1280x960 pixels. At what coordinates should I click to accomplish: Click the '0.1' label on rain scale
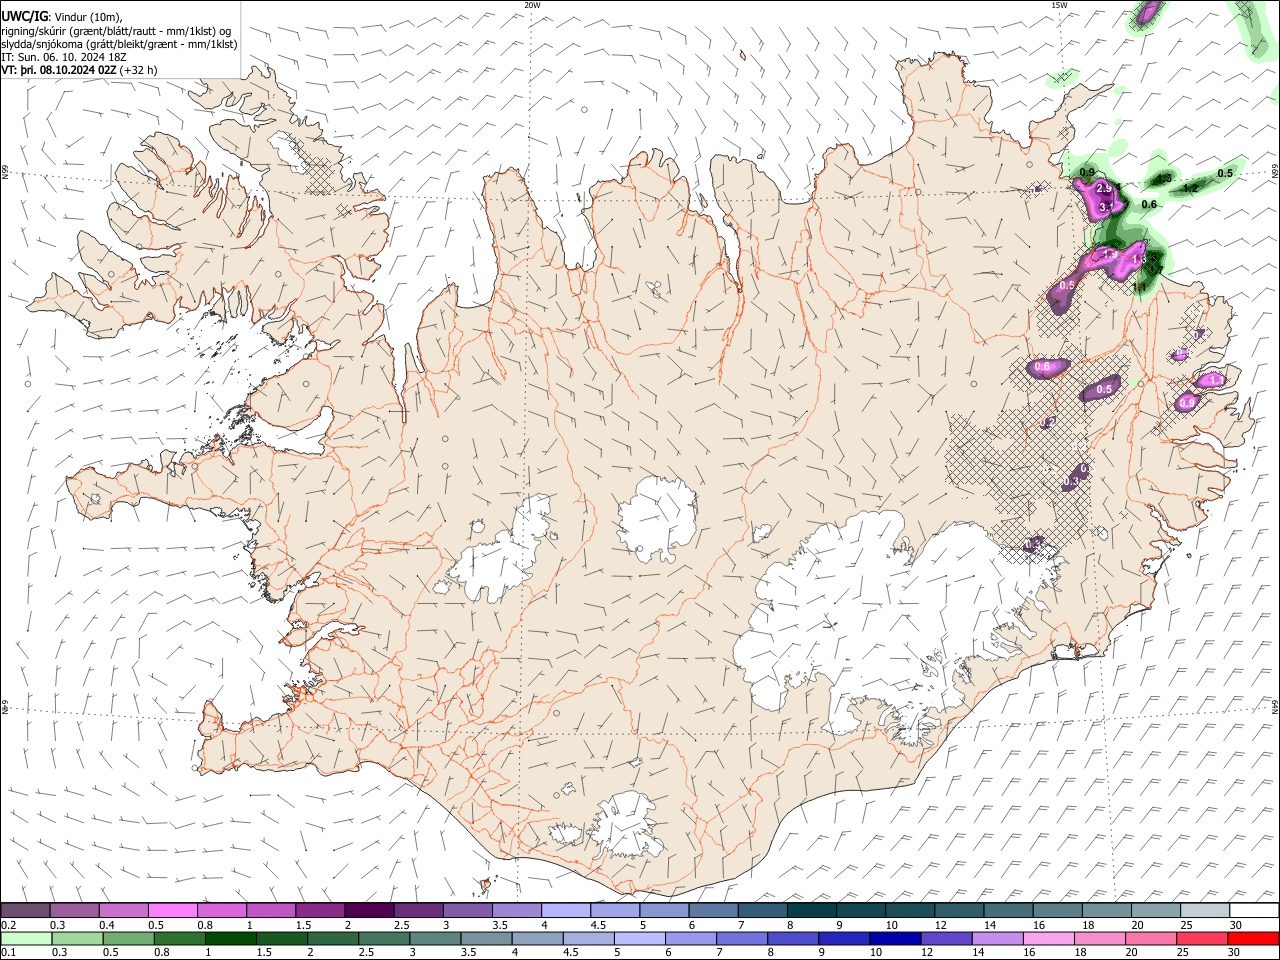(9, 953)
